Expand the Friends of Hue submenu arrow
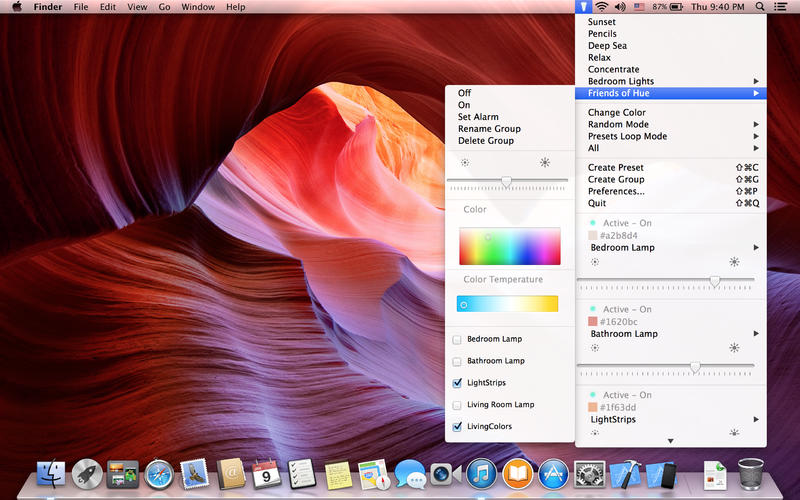800x500 pixels. [x=756, y=93]
